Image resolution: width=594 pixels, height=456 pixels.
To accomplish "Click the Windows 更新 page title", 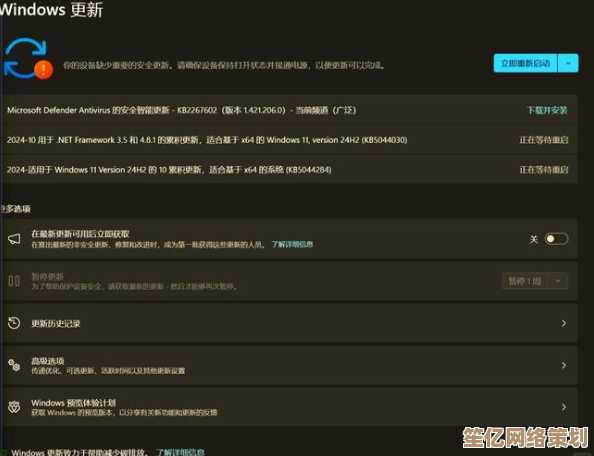I will point(52,9).
